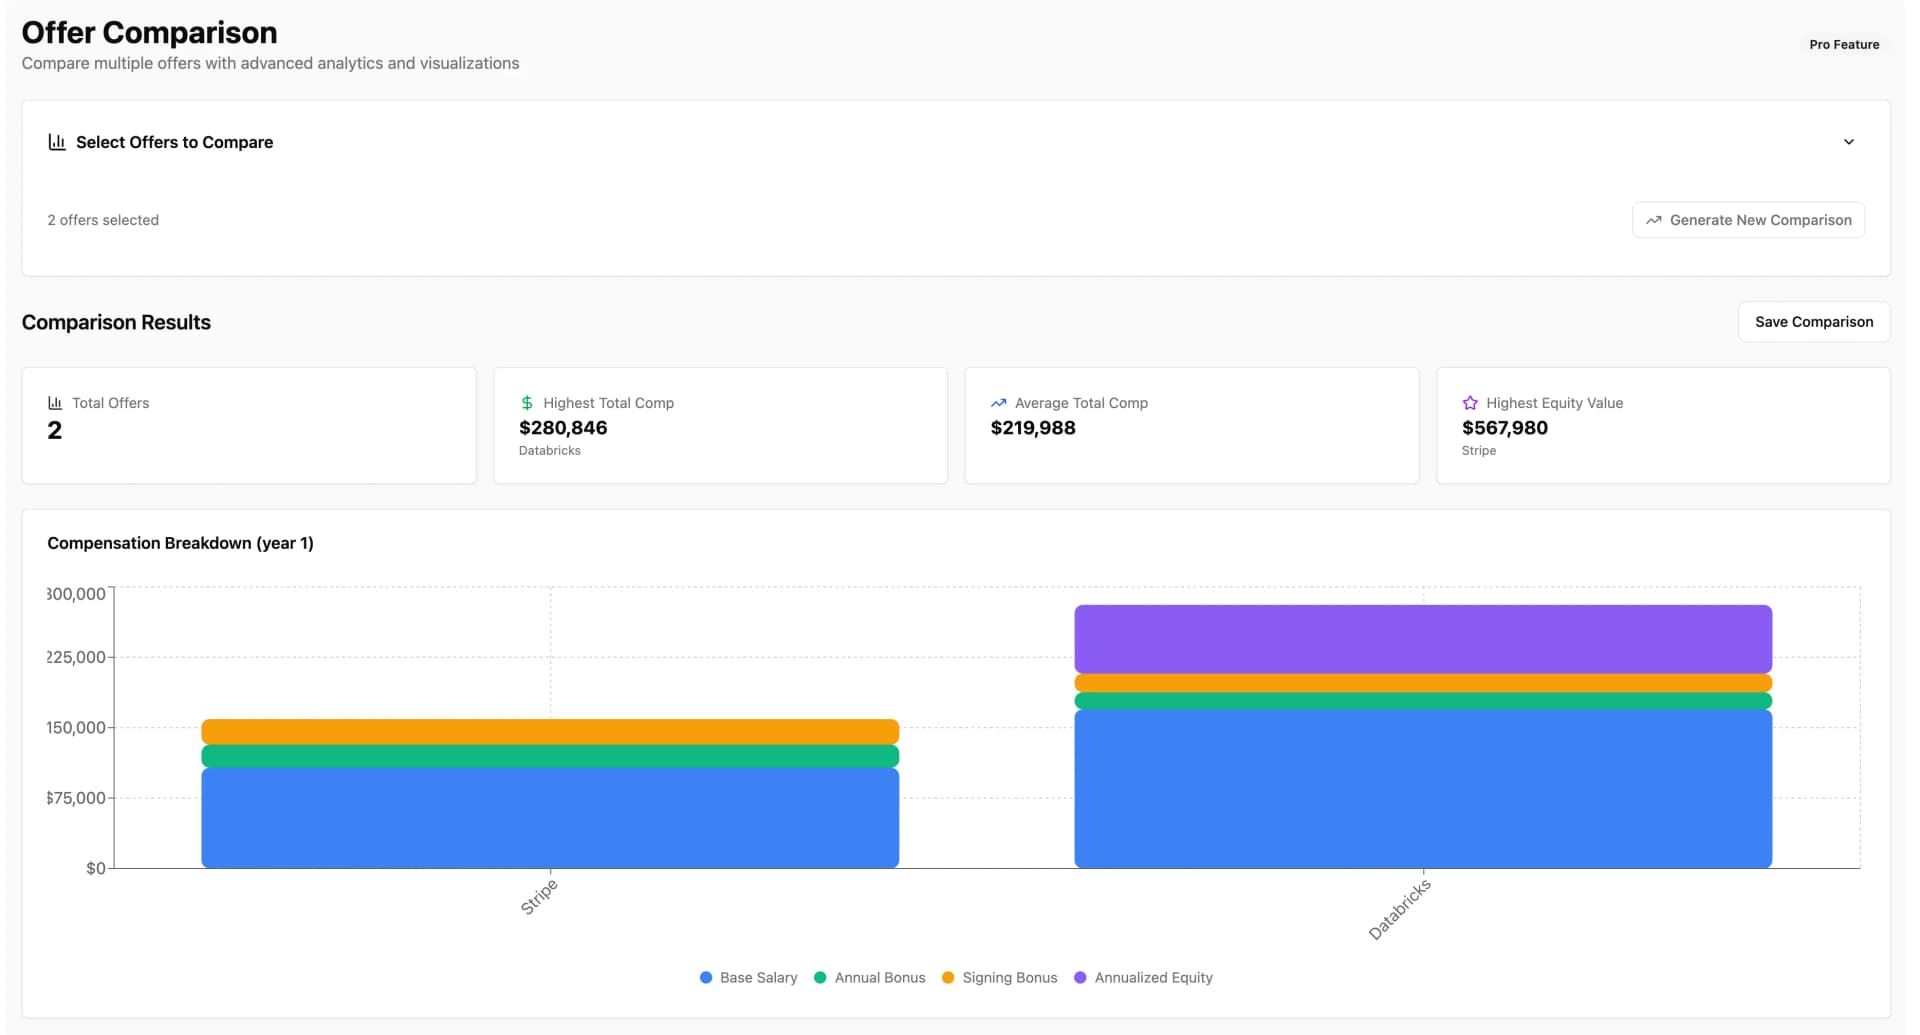The image size is (1920, 1035).
Task: Click the Save Comparison button
Action: coord(1813,321)
